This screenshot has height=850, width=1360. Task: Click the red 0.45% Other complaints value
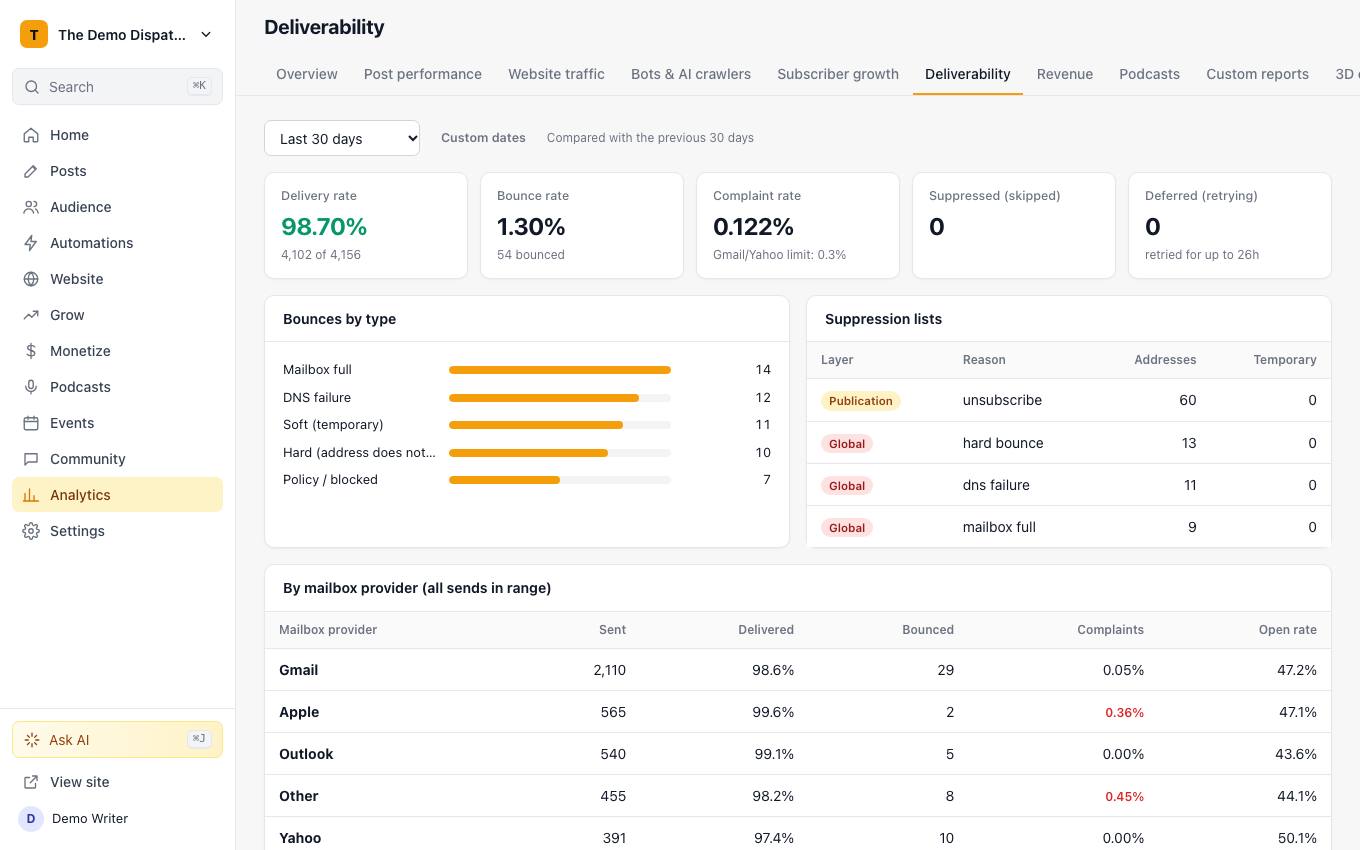[1124, 797]
